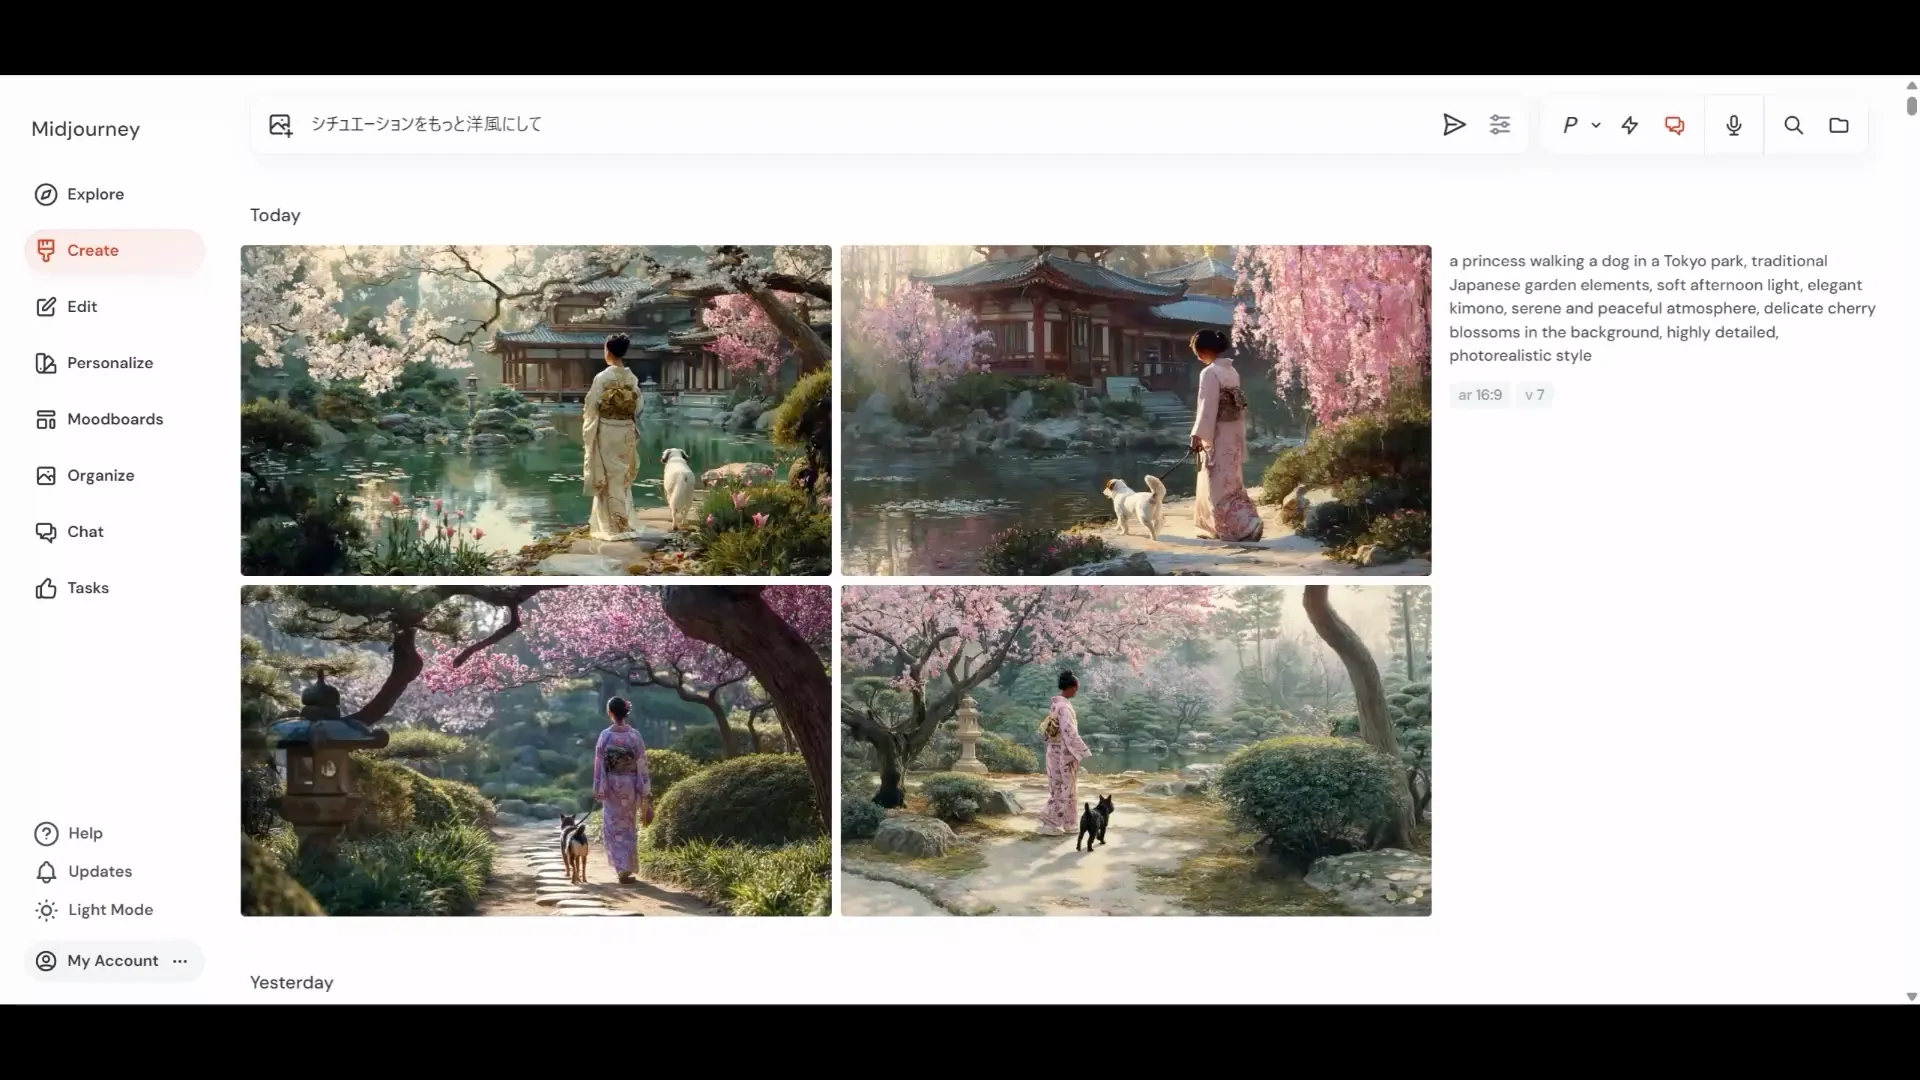Expand the personalization P dropdown arrow
The width and height of the screenshot is (1920, 1080).
tap(1596, 125)
